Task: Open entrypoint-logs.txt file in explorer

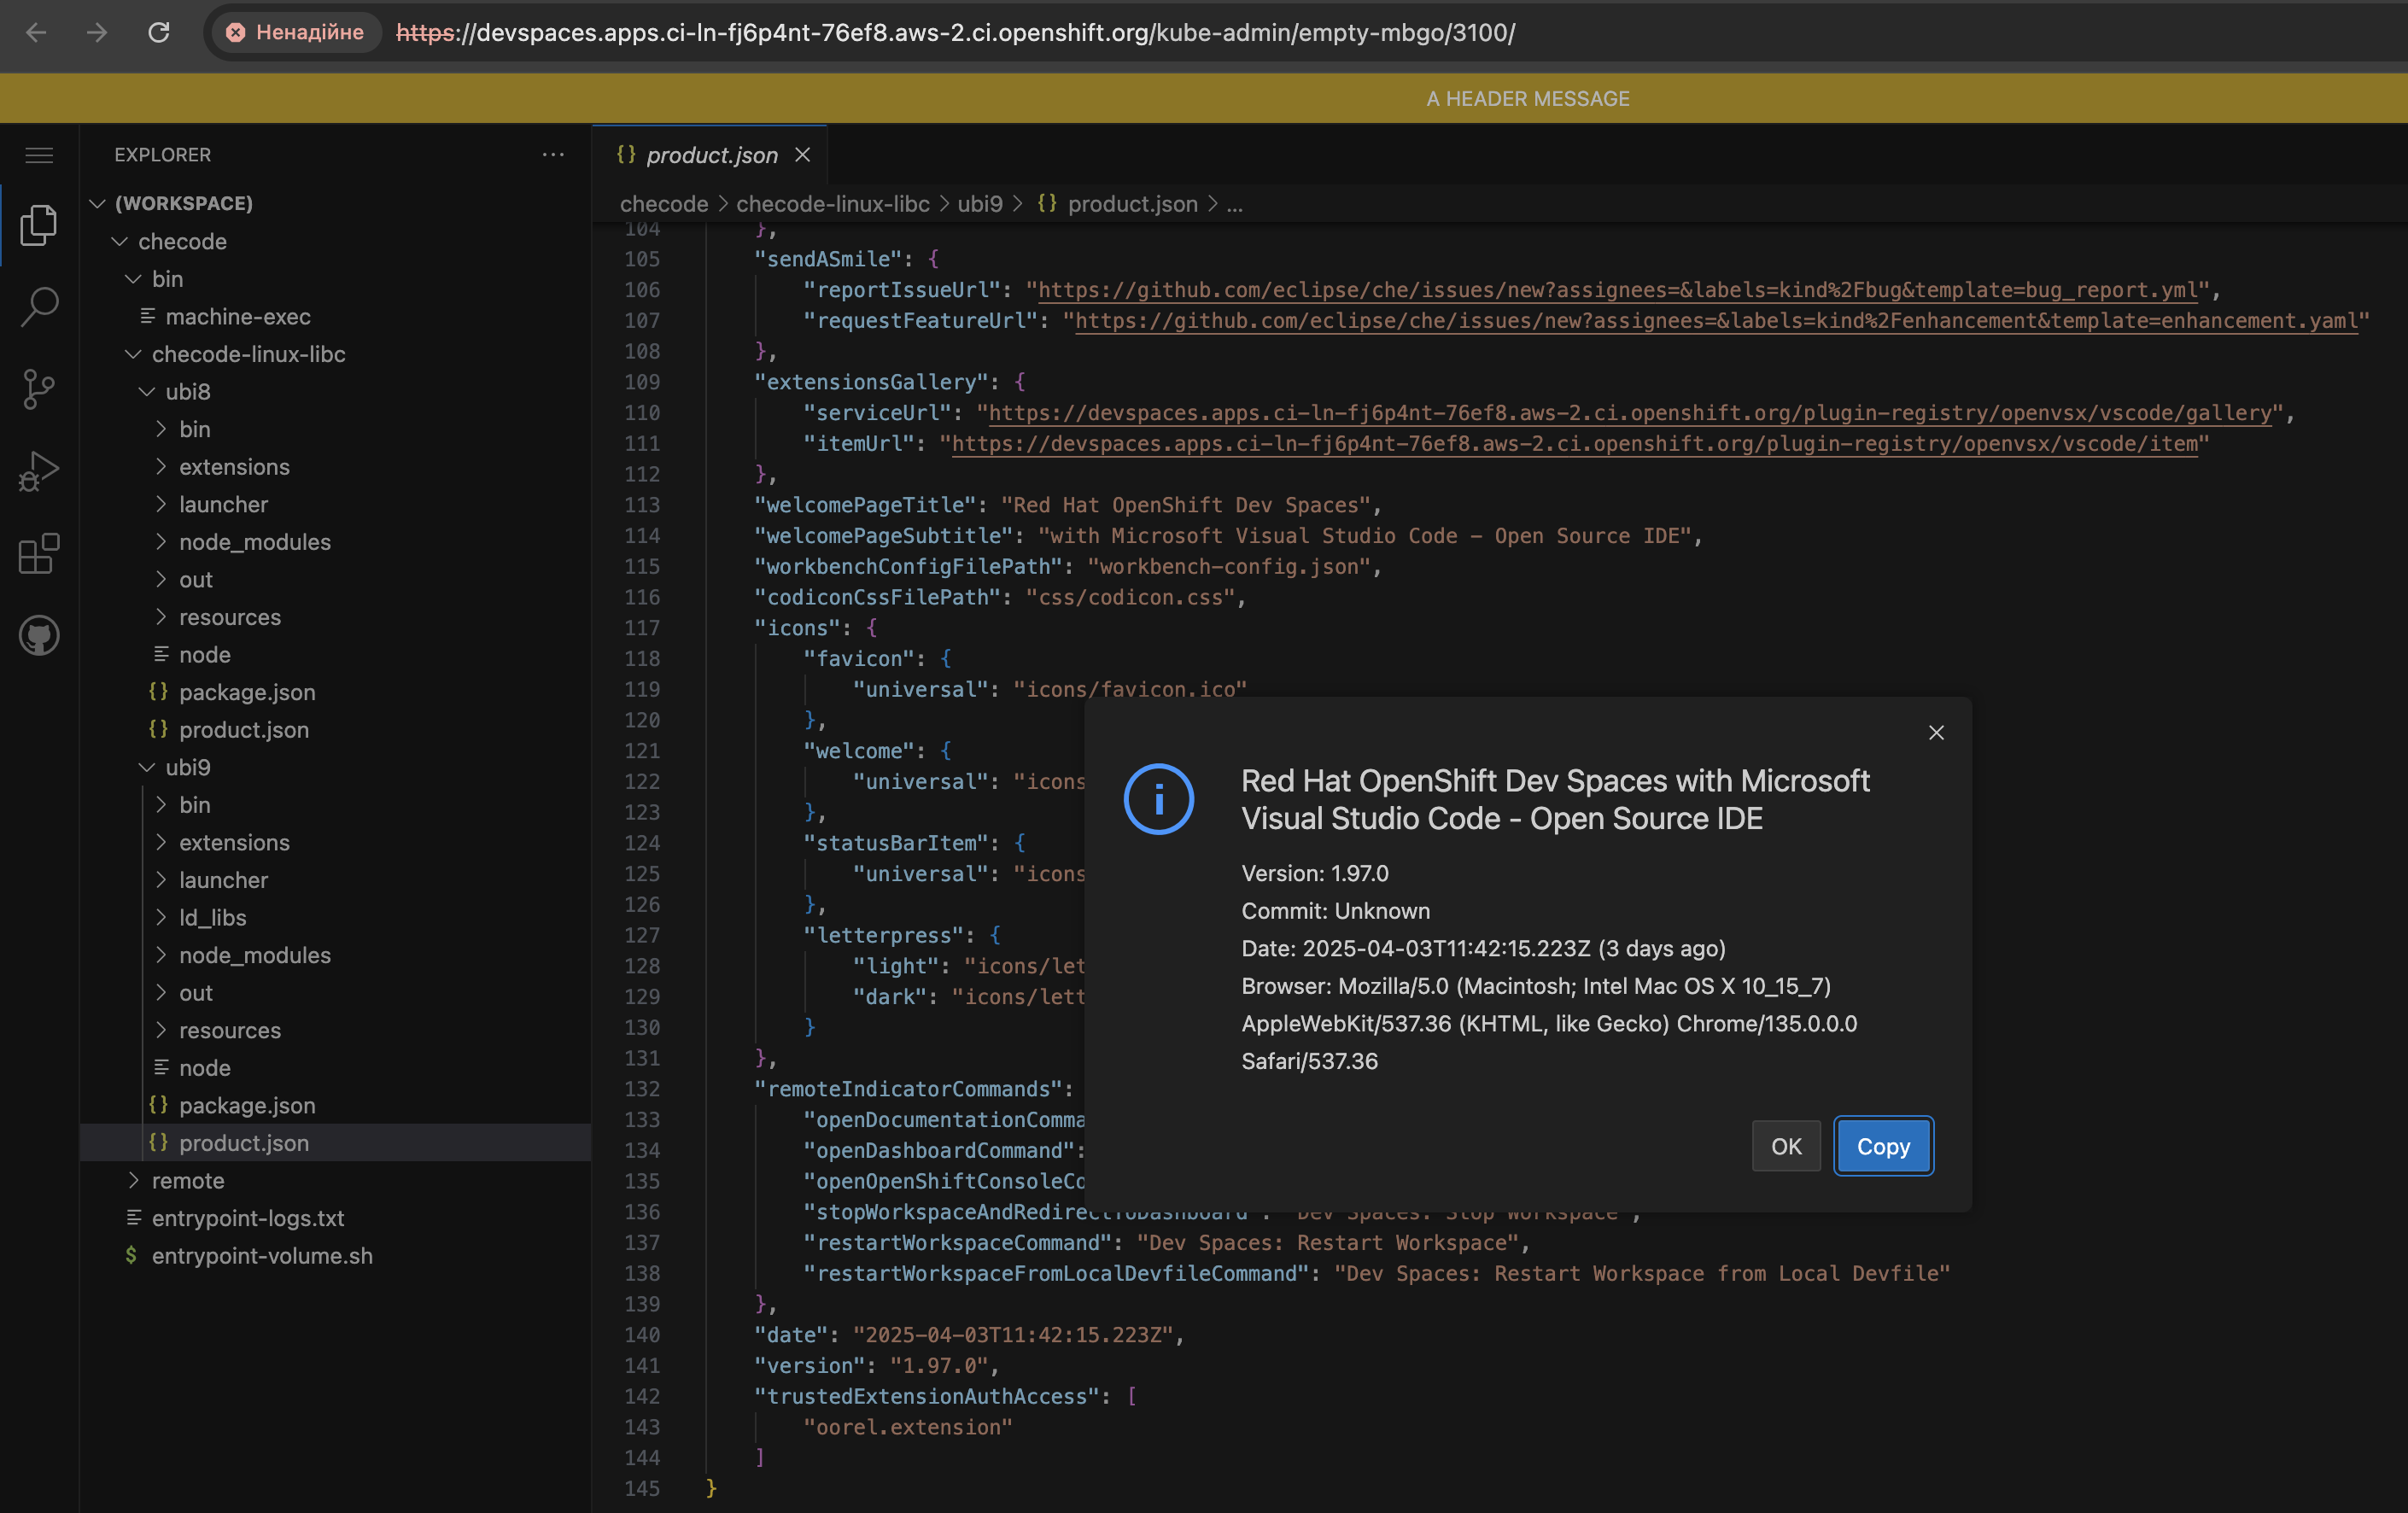Action: (x=247, y=1218)
